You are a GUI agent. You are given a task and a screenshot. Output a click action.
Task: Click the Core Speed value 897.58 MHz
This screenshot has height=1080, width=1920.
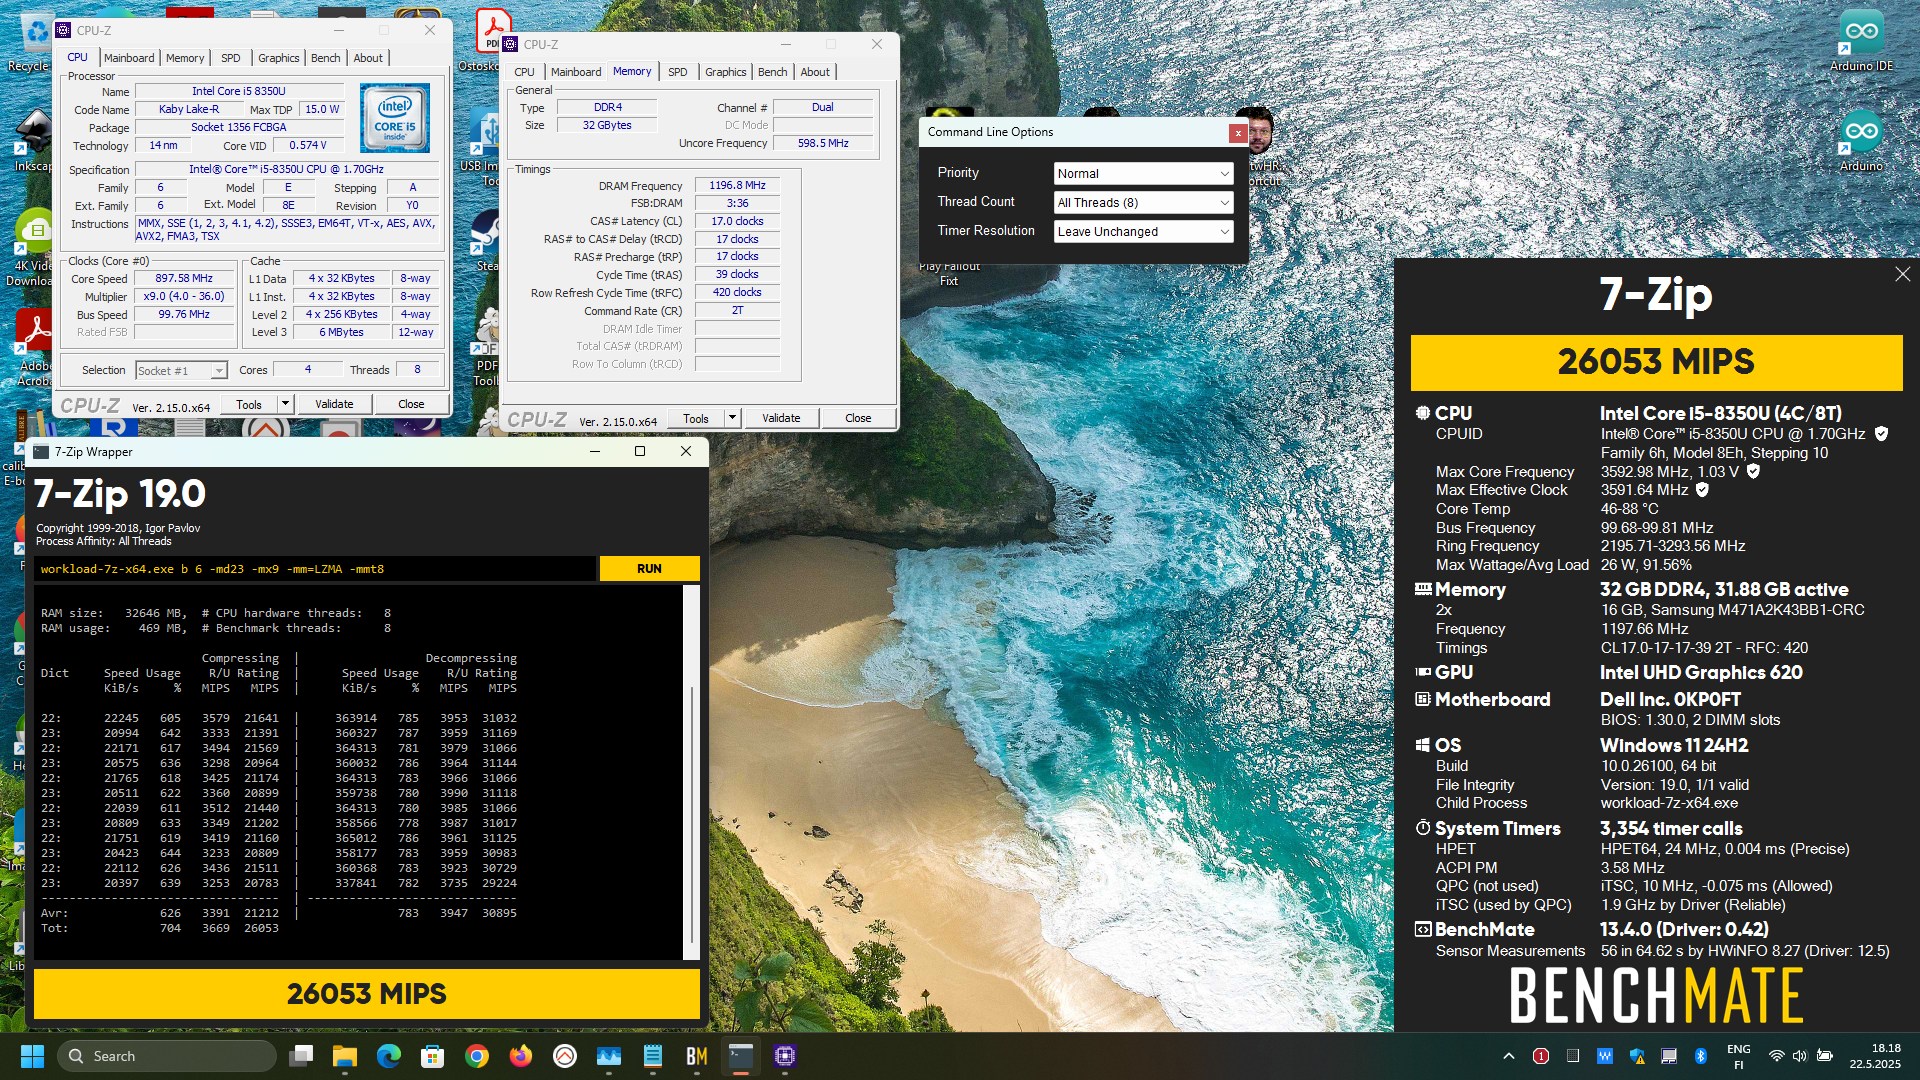(184, 279)
